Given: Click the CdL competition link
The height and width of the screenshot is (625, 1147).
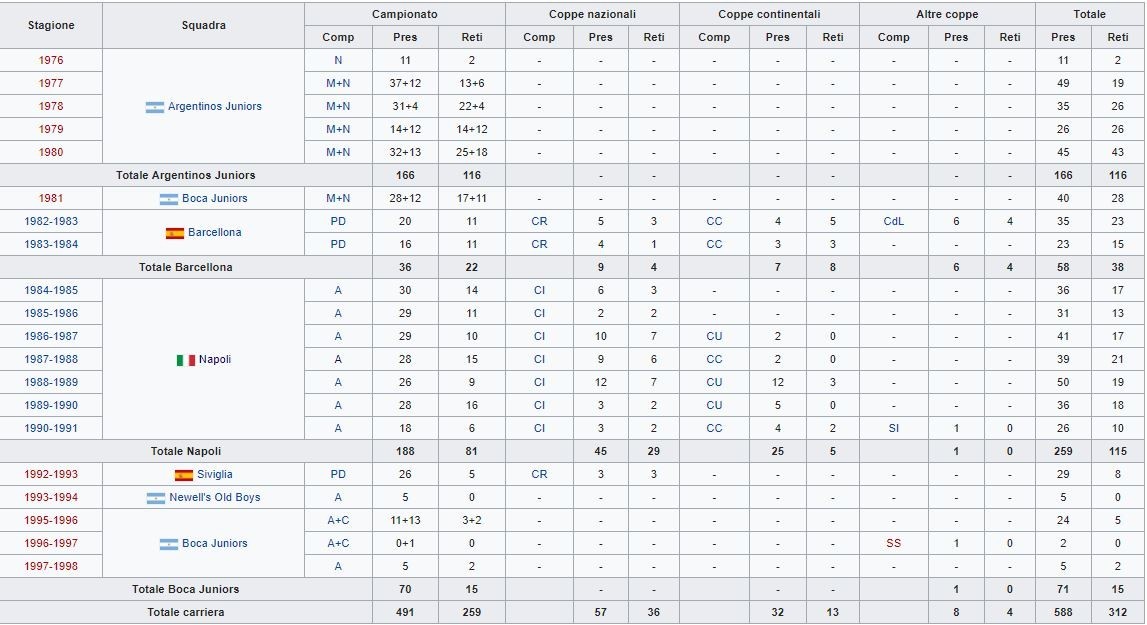Looking at the screenshot, I should (893, 222).
